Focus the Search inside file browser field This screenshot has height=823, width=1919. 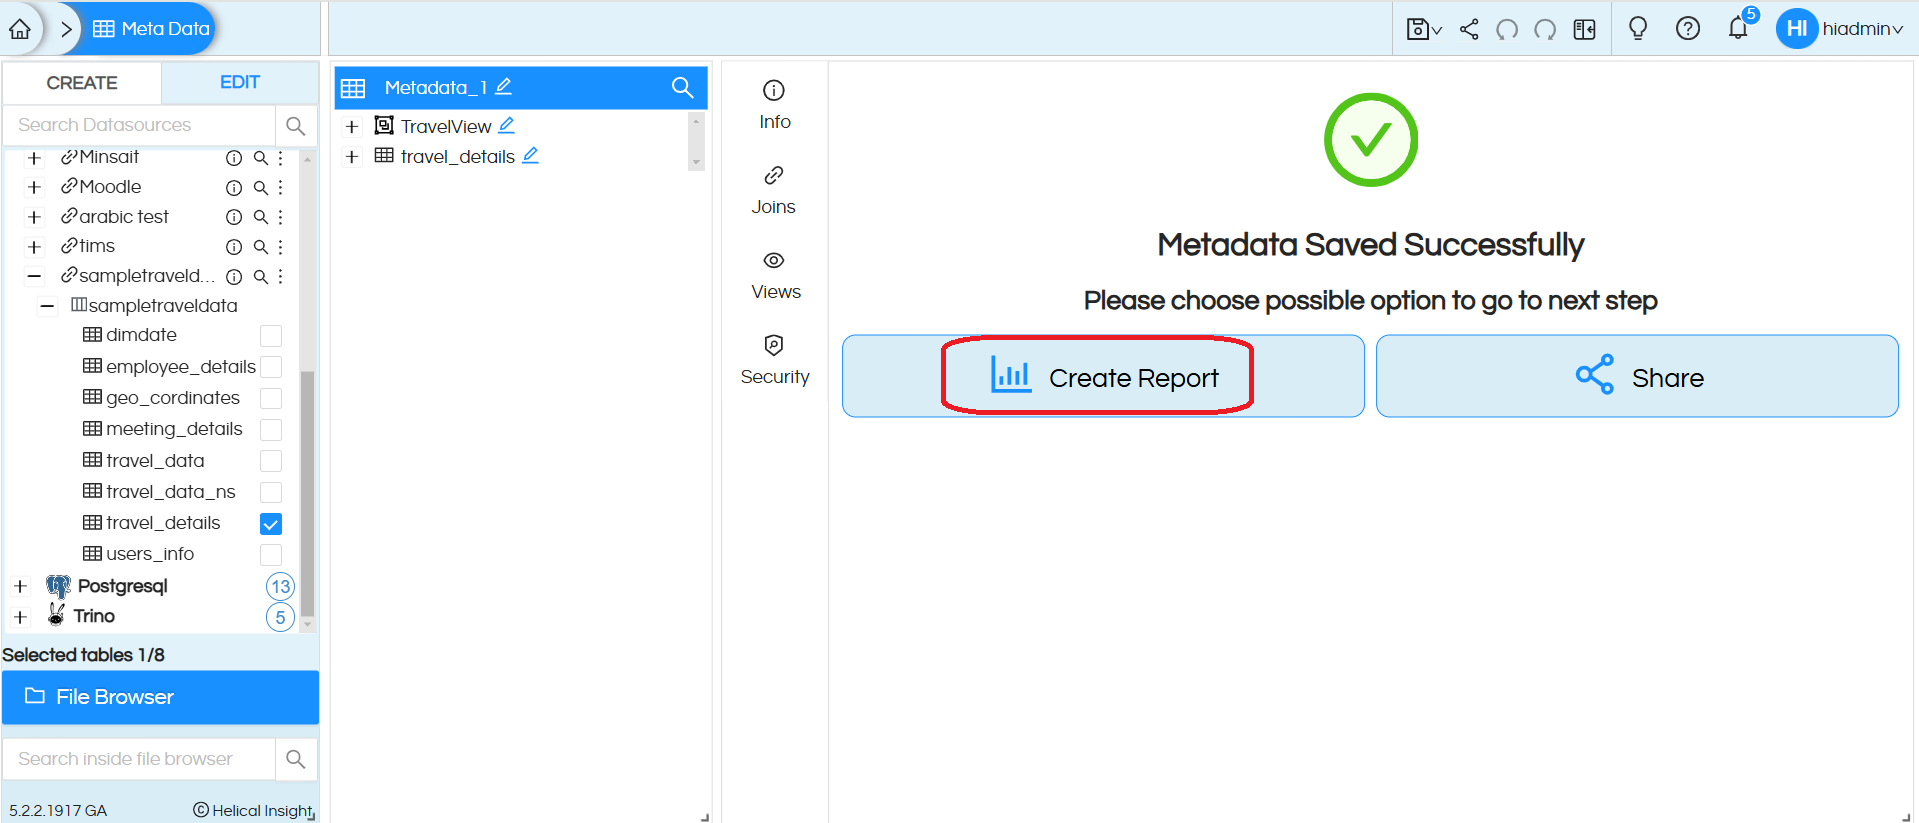coord(139,759)
